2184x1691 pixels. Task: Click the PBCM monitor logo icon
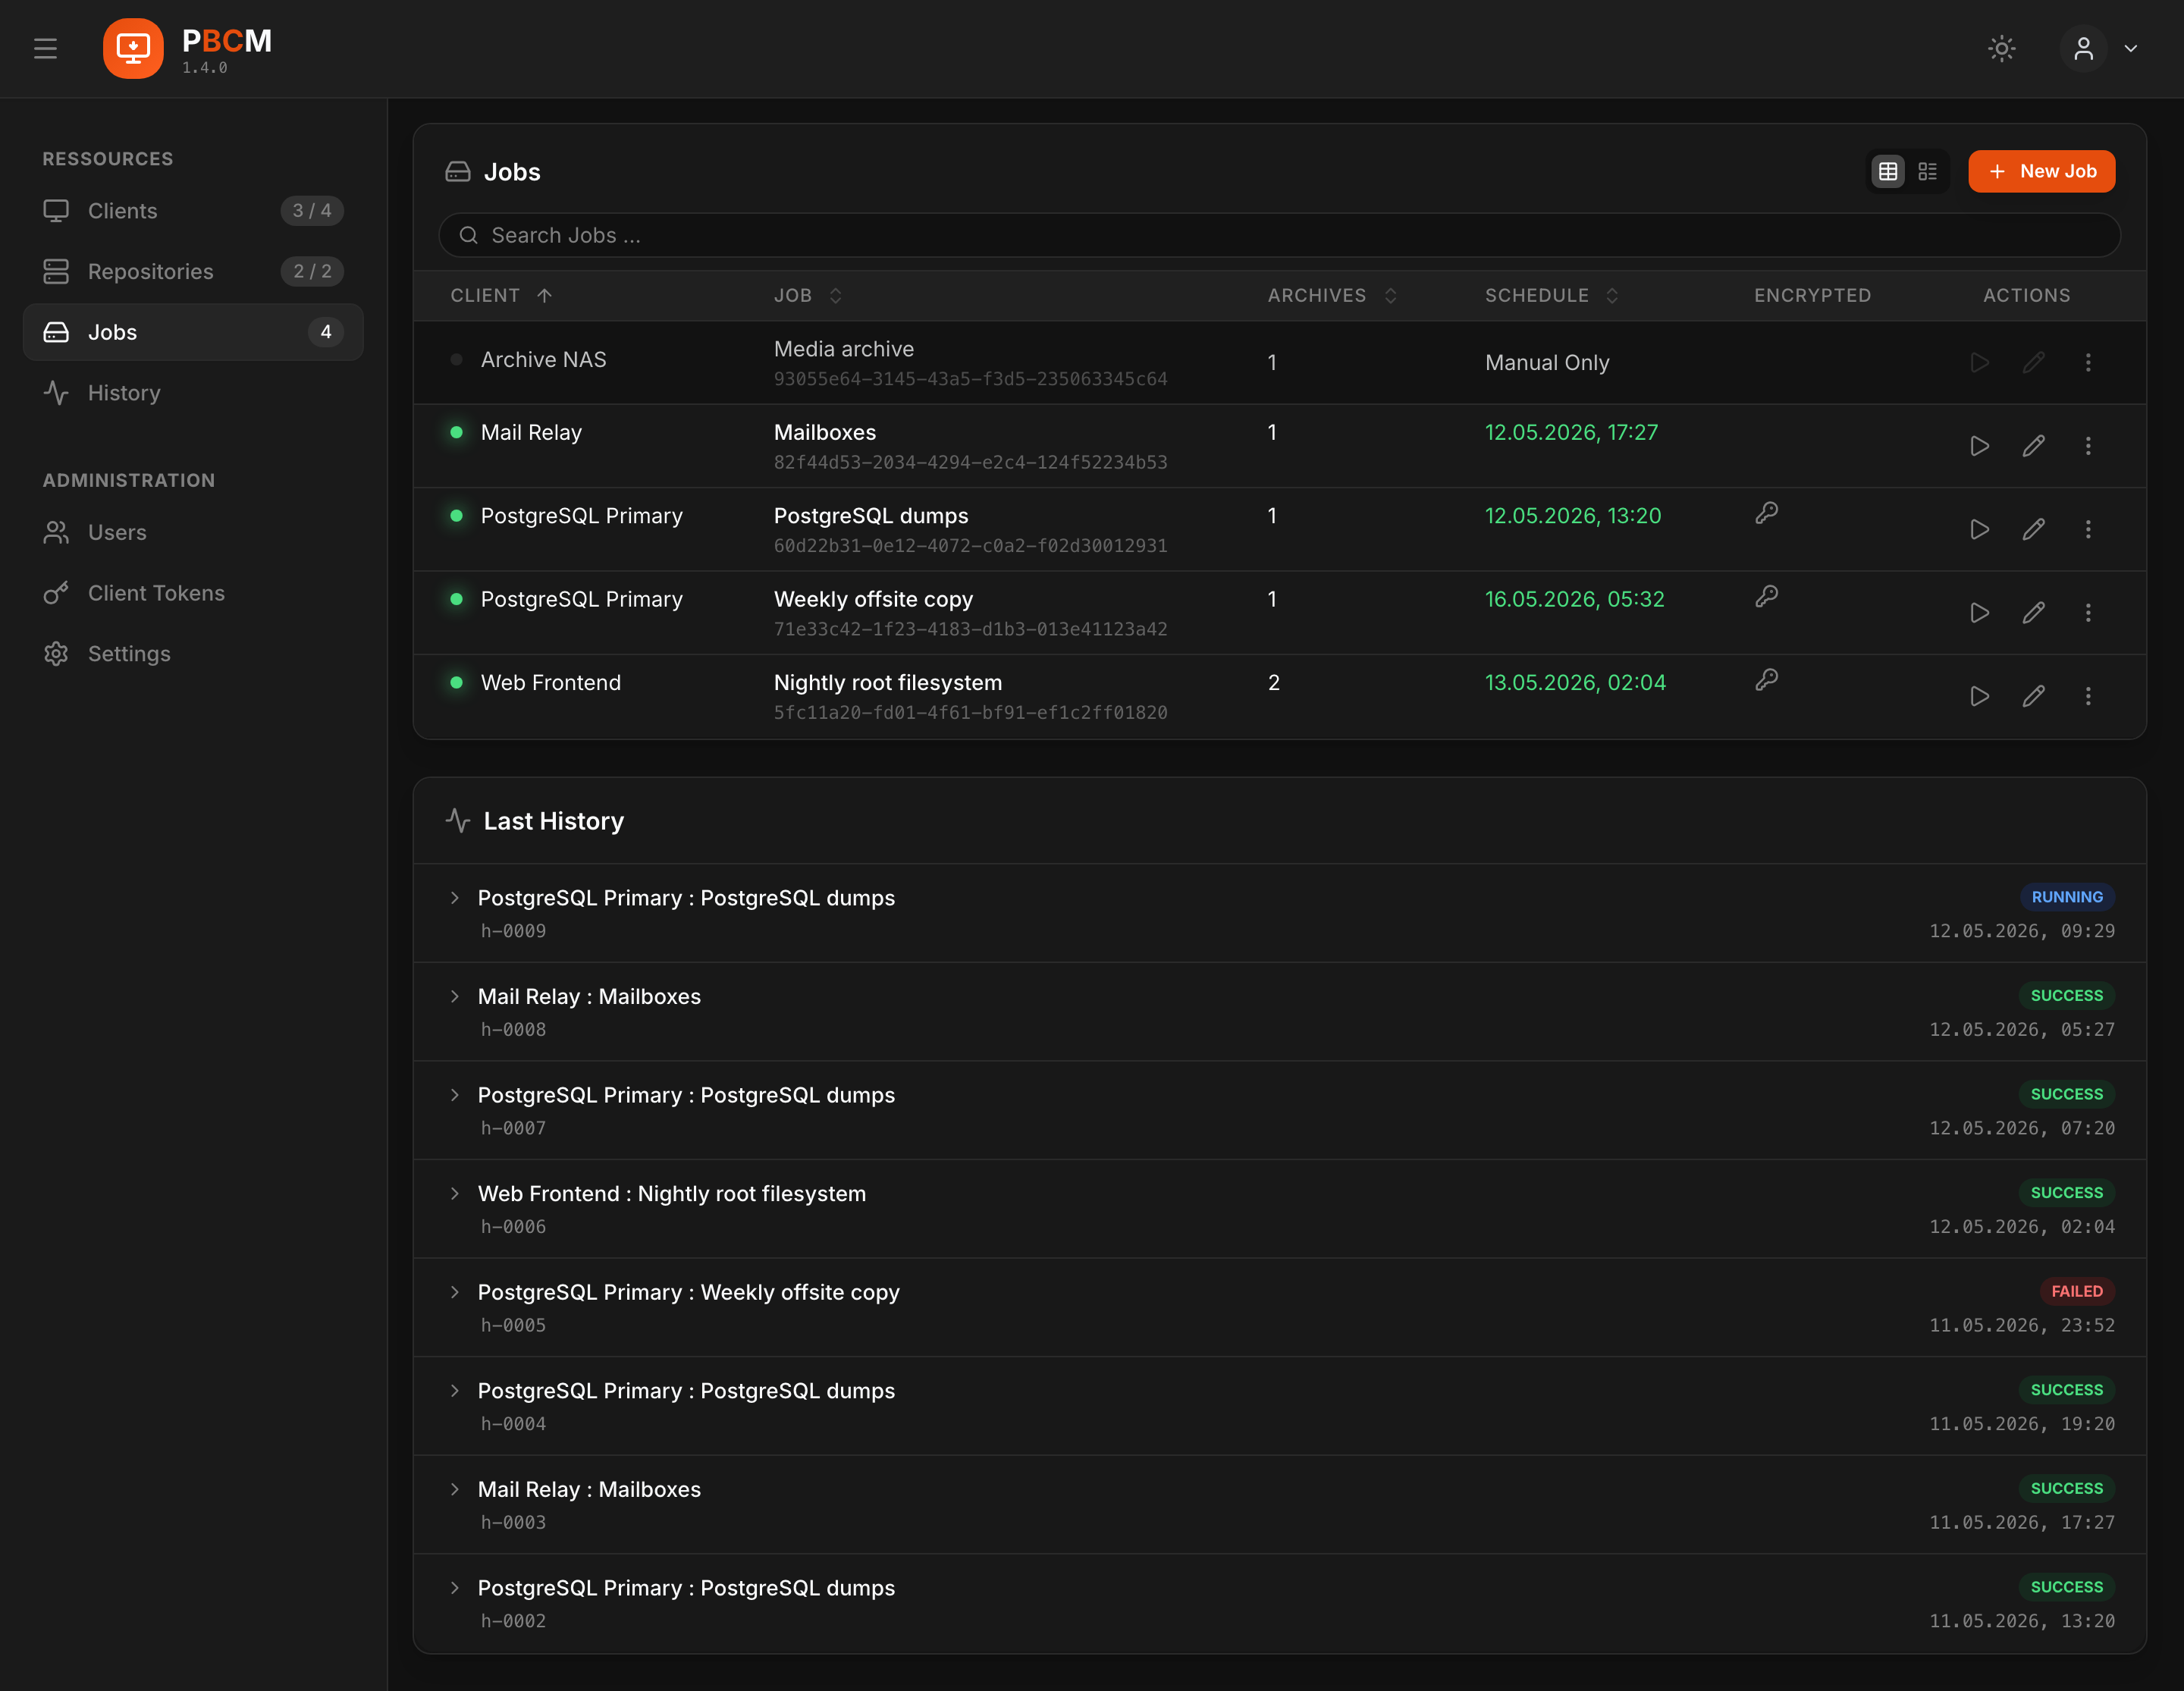click(133, 48)
